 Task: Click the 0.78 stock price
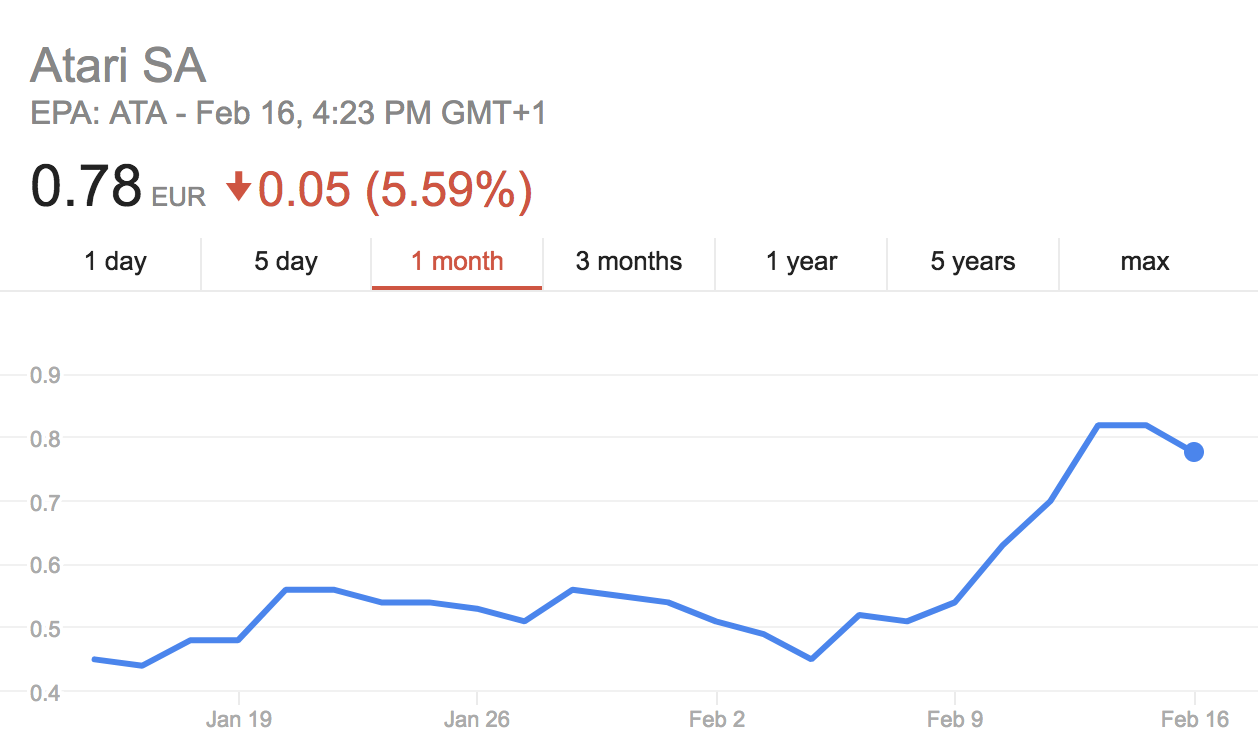(x=86, y=187)
